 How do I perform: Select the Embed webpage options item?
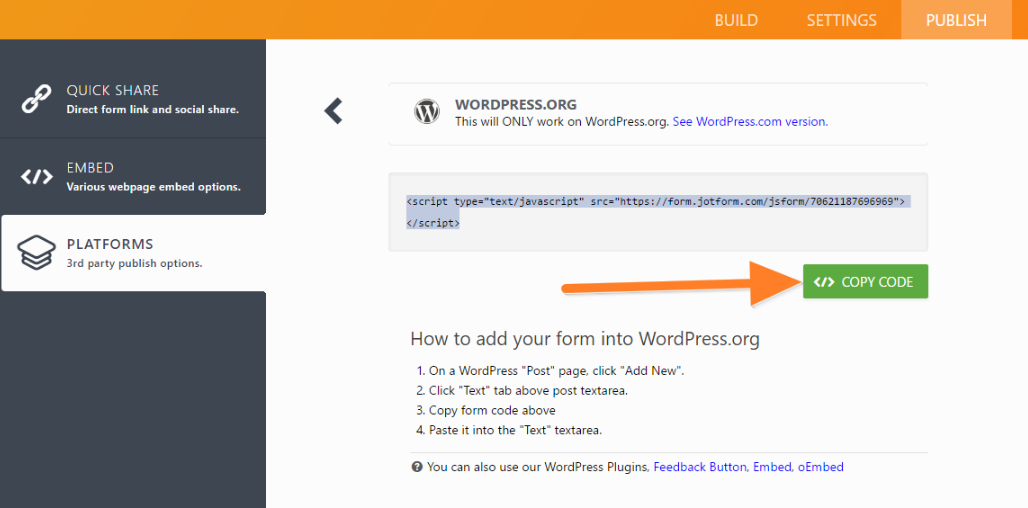tap(152, 177)
